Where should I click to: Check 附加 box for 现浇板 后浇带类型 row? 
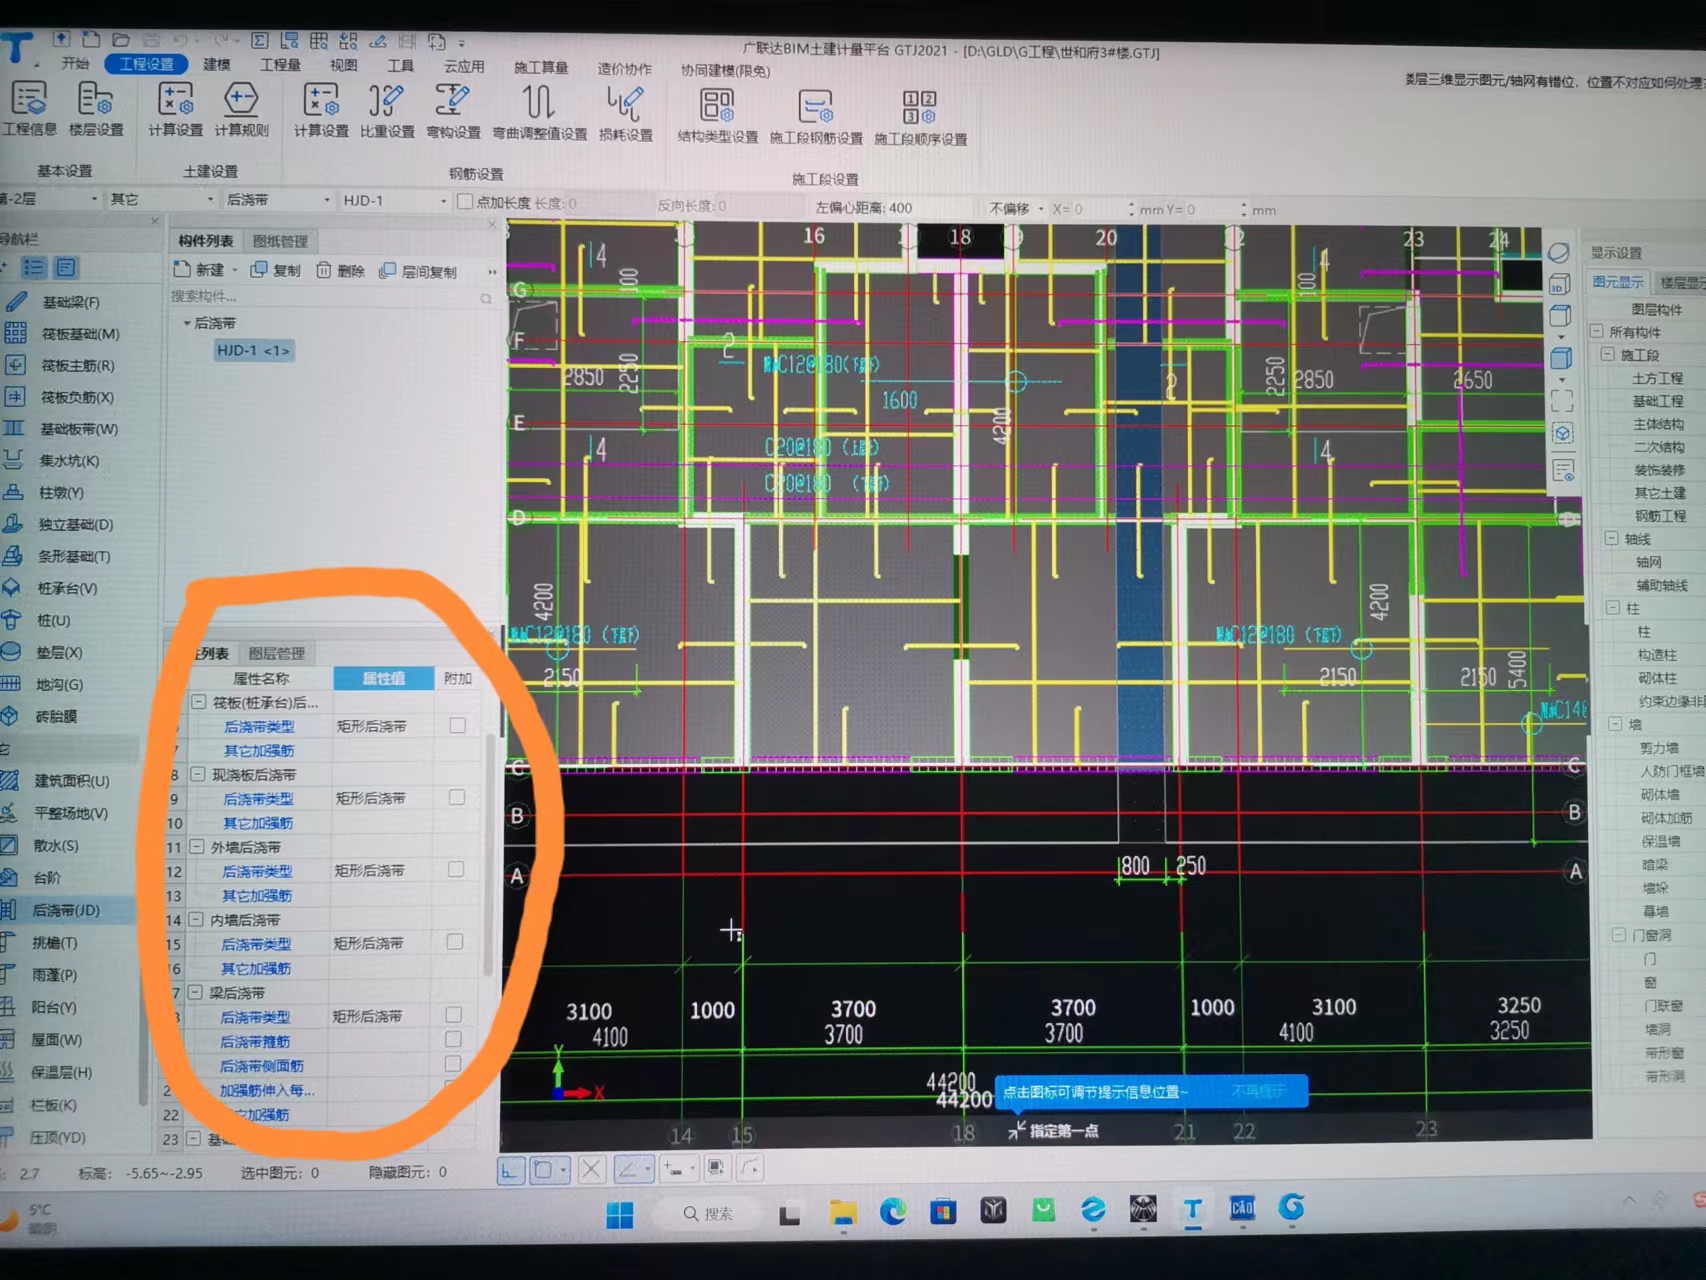456,797
